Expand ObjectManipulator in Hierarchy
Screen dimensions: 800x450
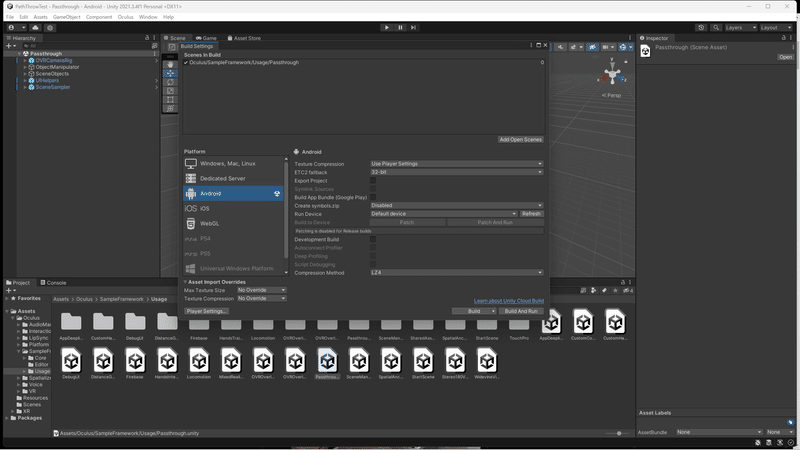coord(25,67)
